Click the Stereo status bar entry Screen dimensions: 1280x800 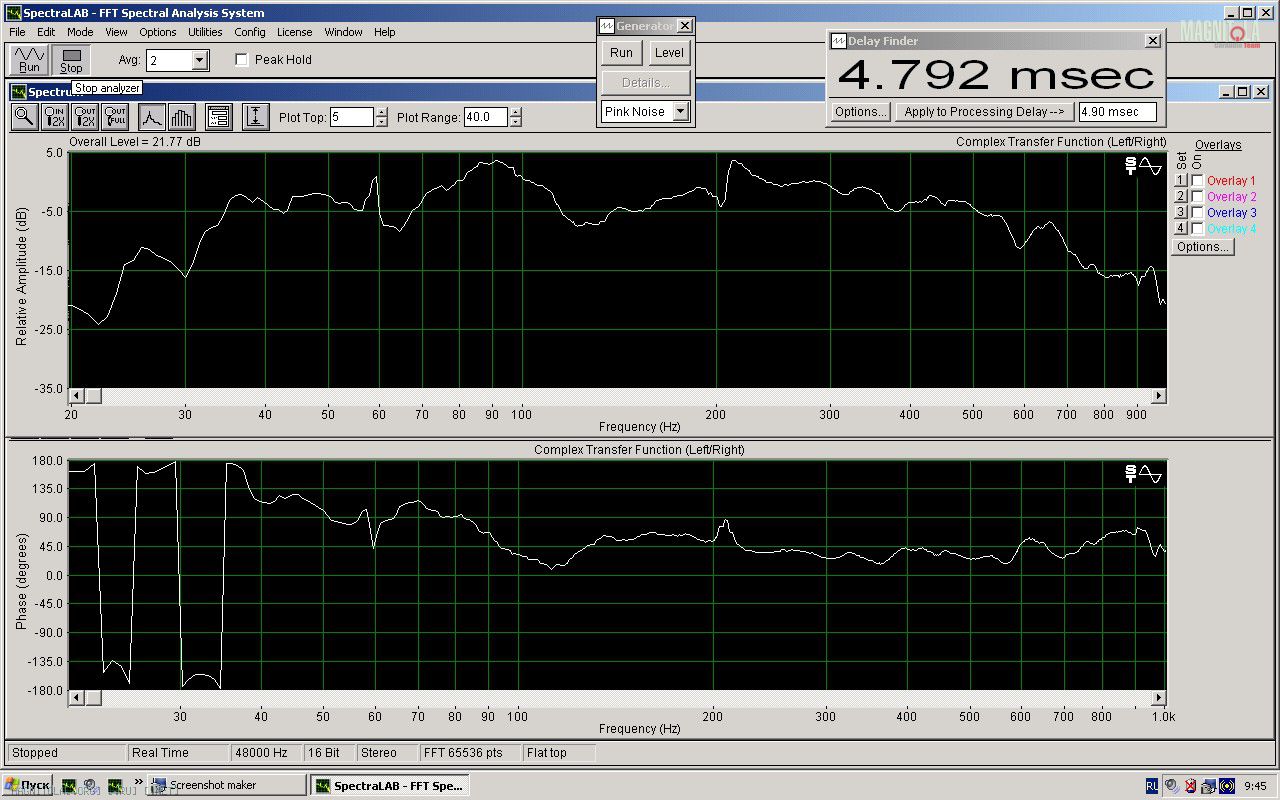pyautogui.click(x=385, y=753)
